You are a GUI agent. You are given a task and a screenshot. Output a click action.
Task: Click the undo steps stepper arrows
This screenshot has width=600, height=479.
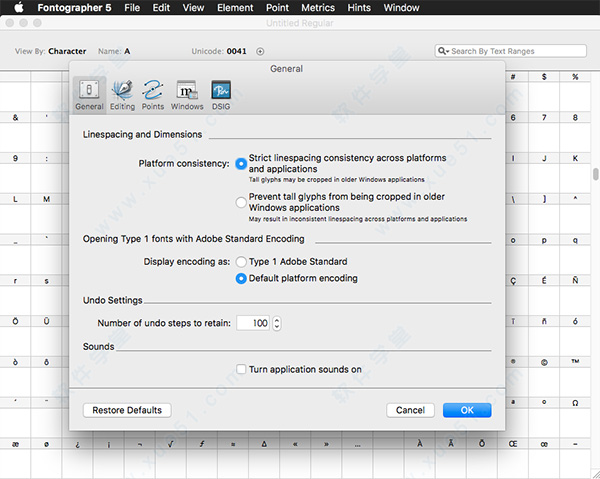tap(277, 323)
